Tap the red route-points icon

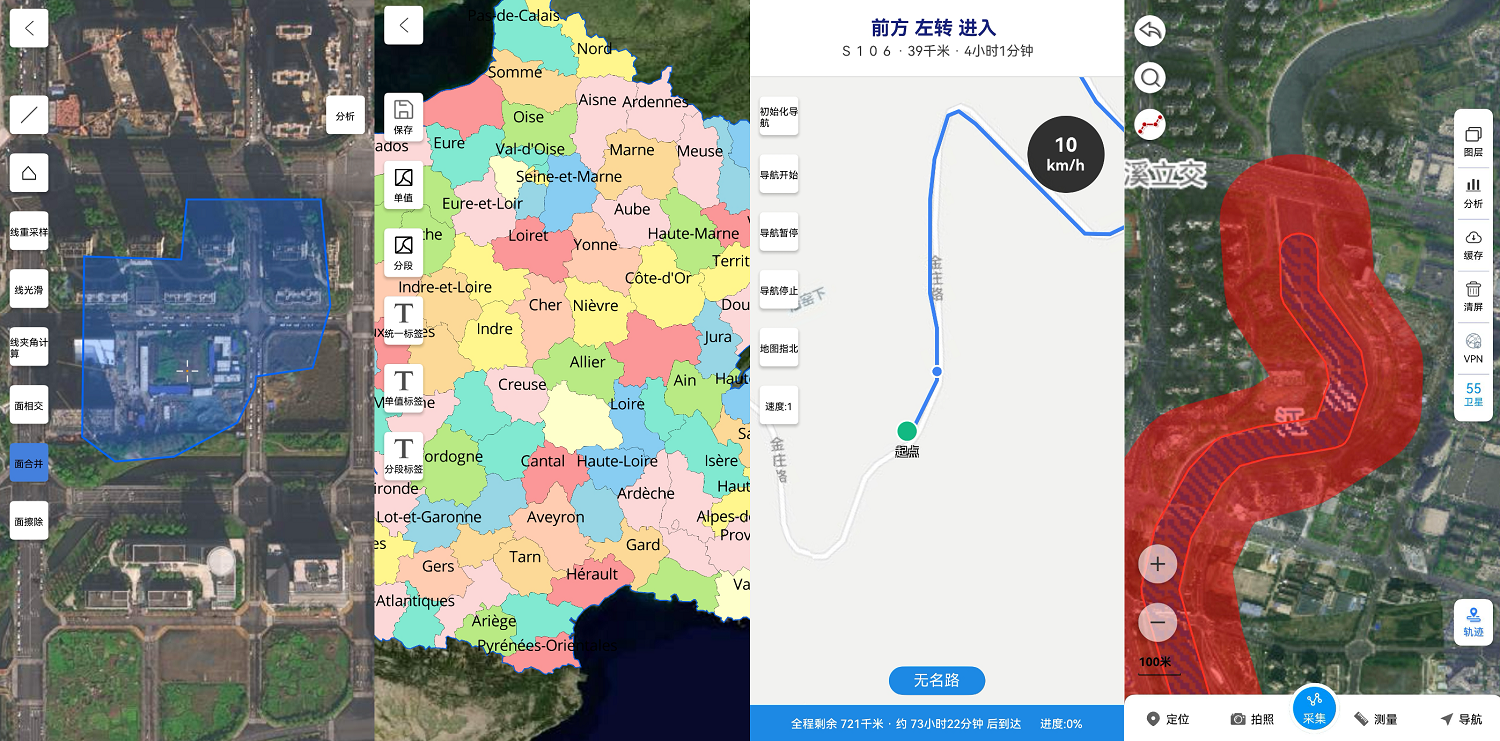tap(1150, 123)
